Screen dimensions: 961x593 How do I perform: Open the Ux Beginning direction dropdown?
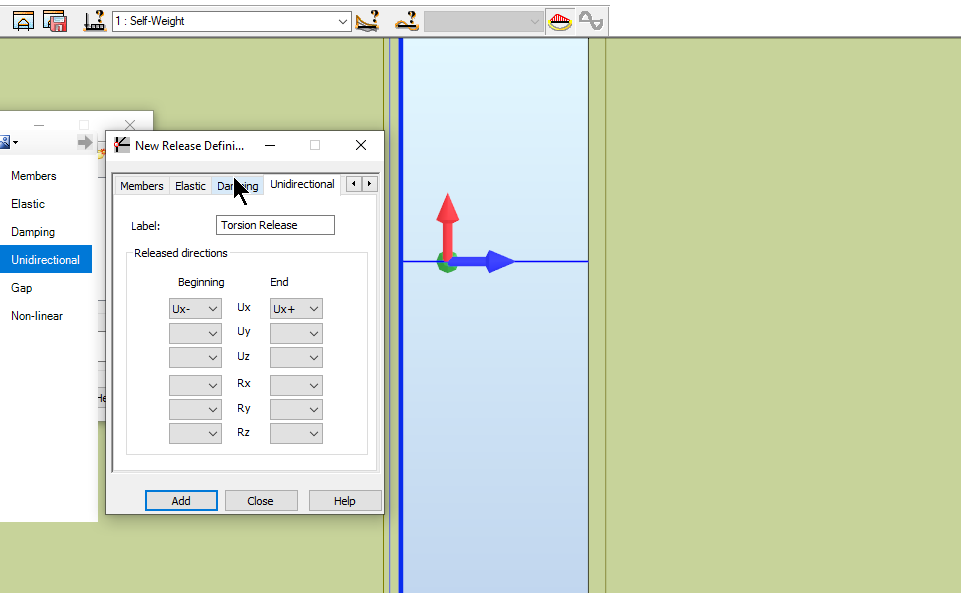(195, 308)
